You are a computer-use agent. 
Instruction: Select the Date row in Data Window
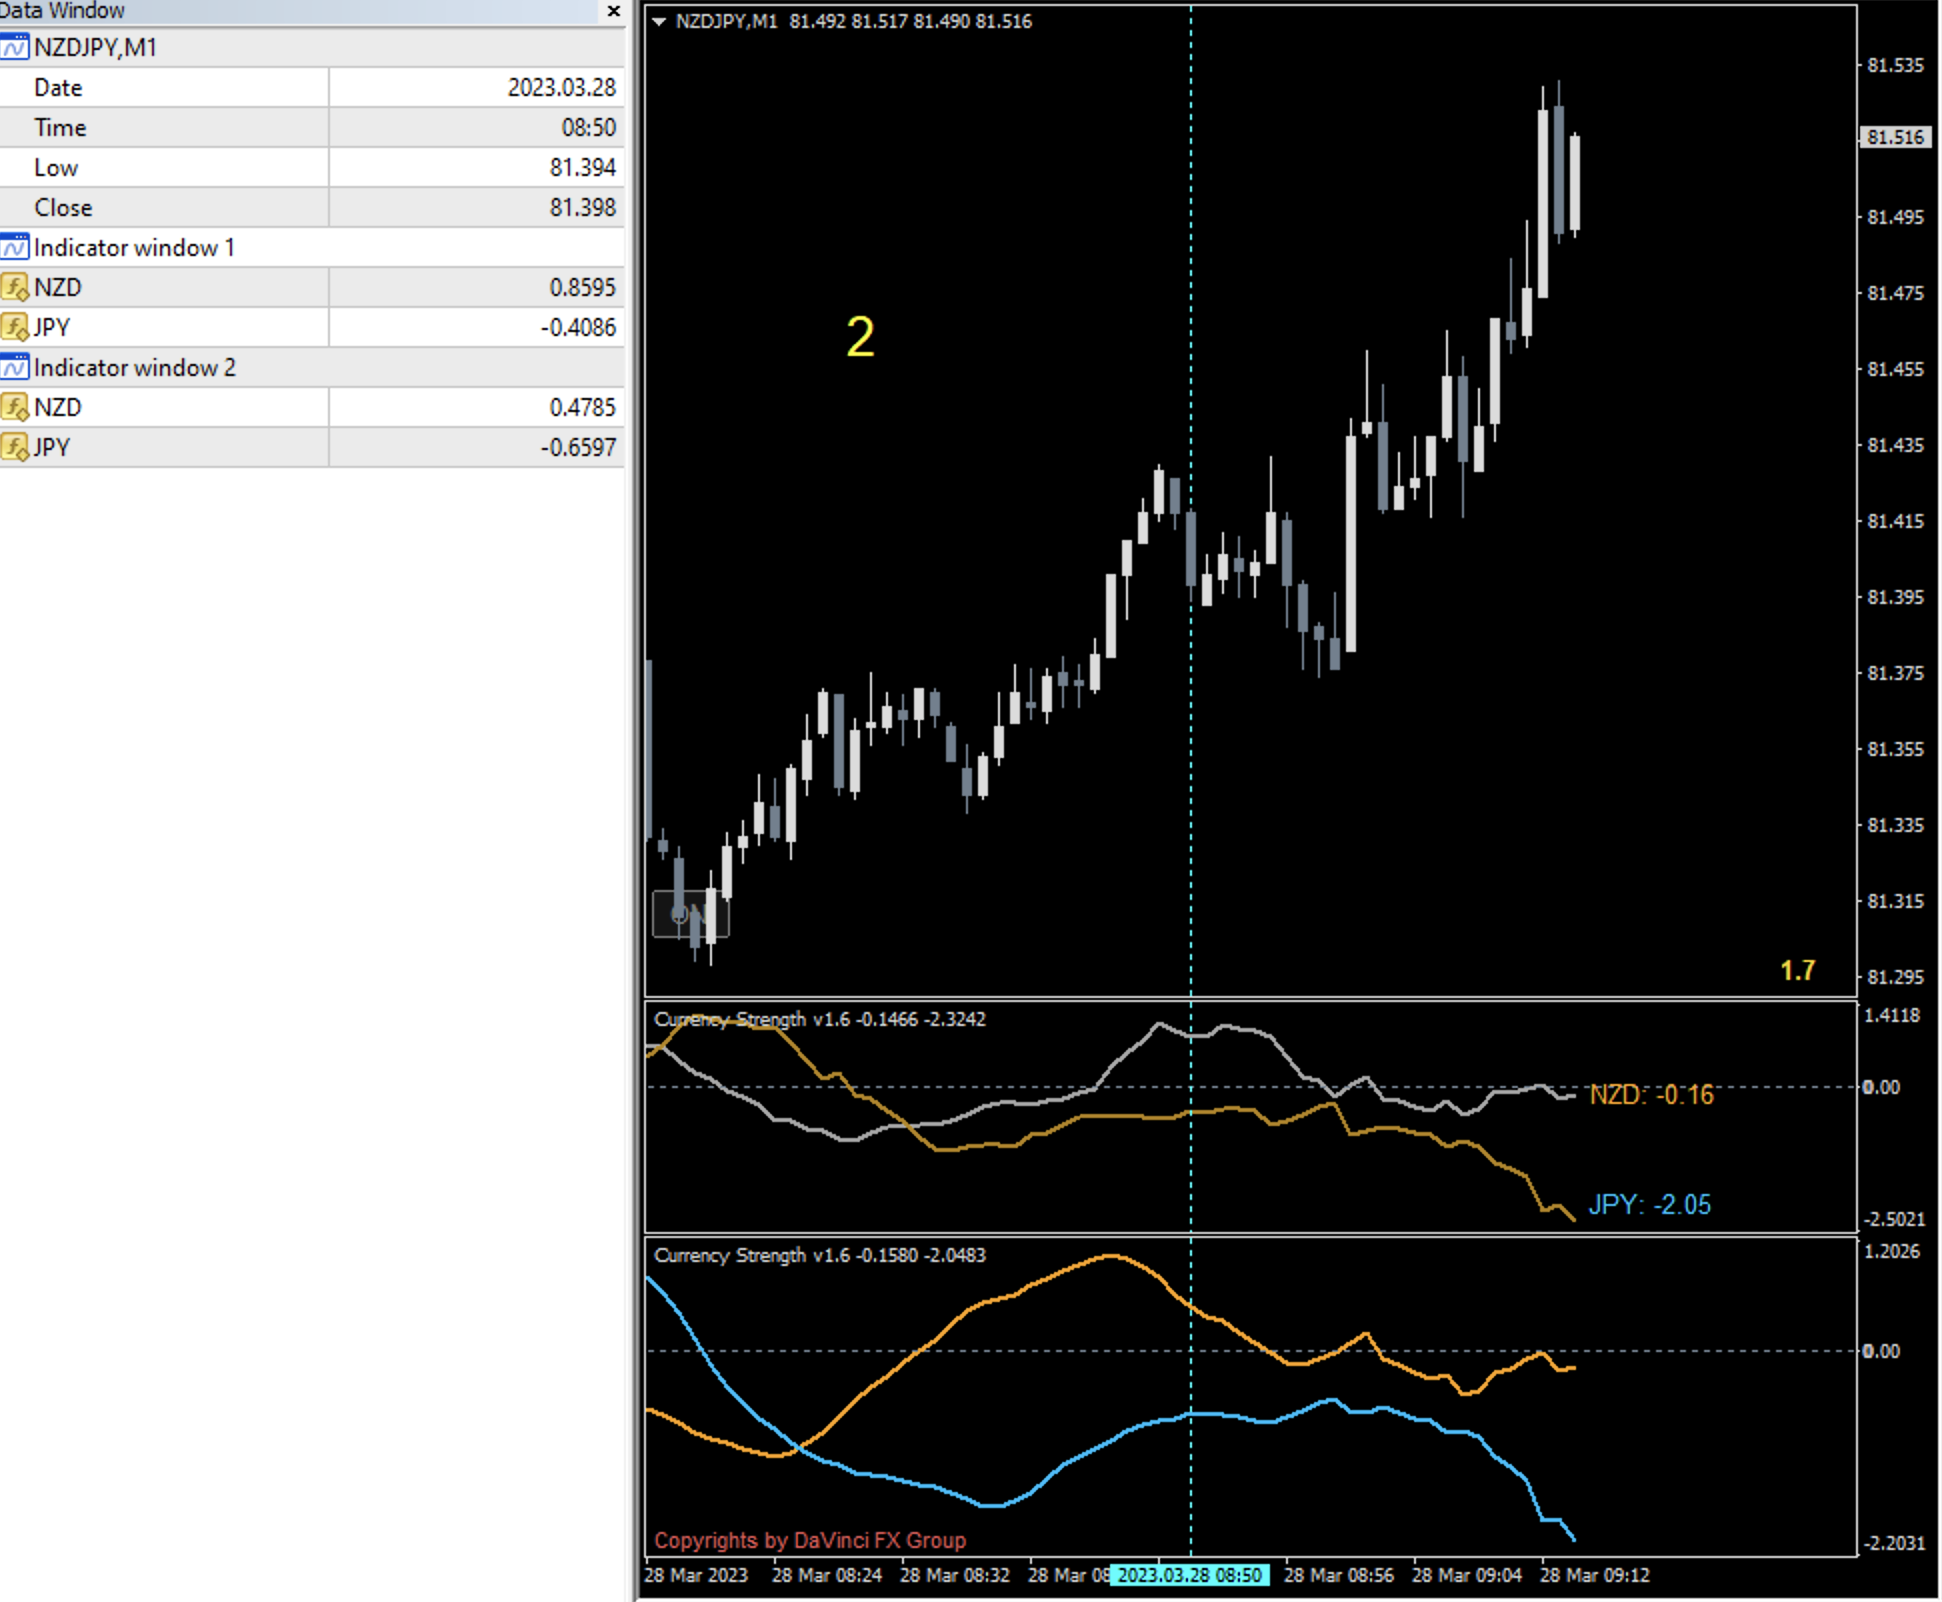[58, 87]
